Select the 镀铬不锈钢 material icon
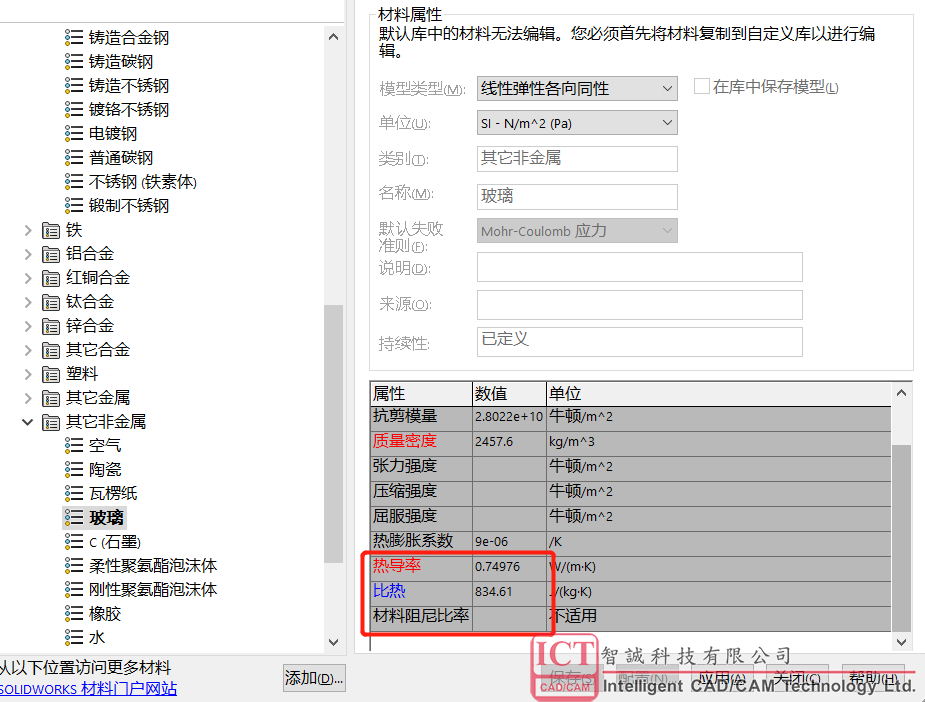 pyautogui.click(x=74, y=110)
